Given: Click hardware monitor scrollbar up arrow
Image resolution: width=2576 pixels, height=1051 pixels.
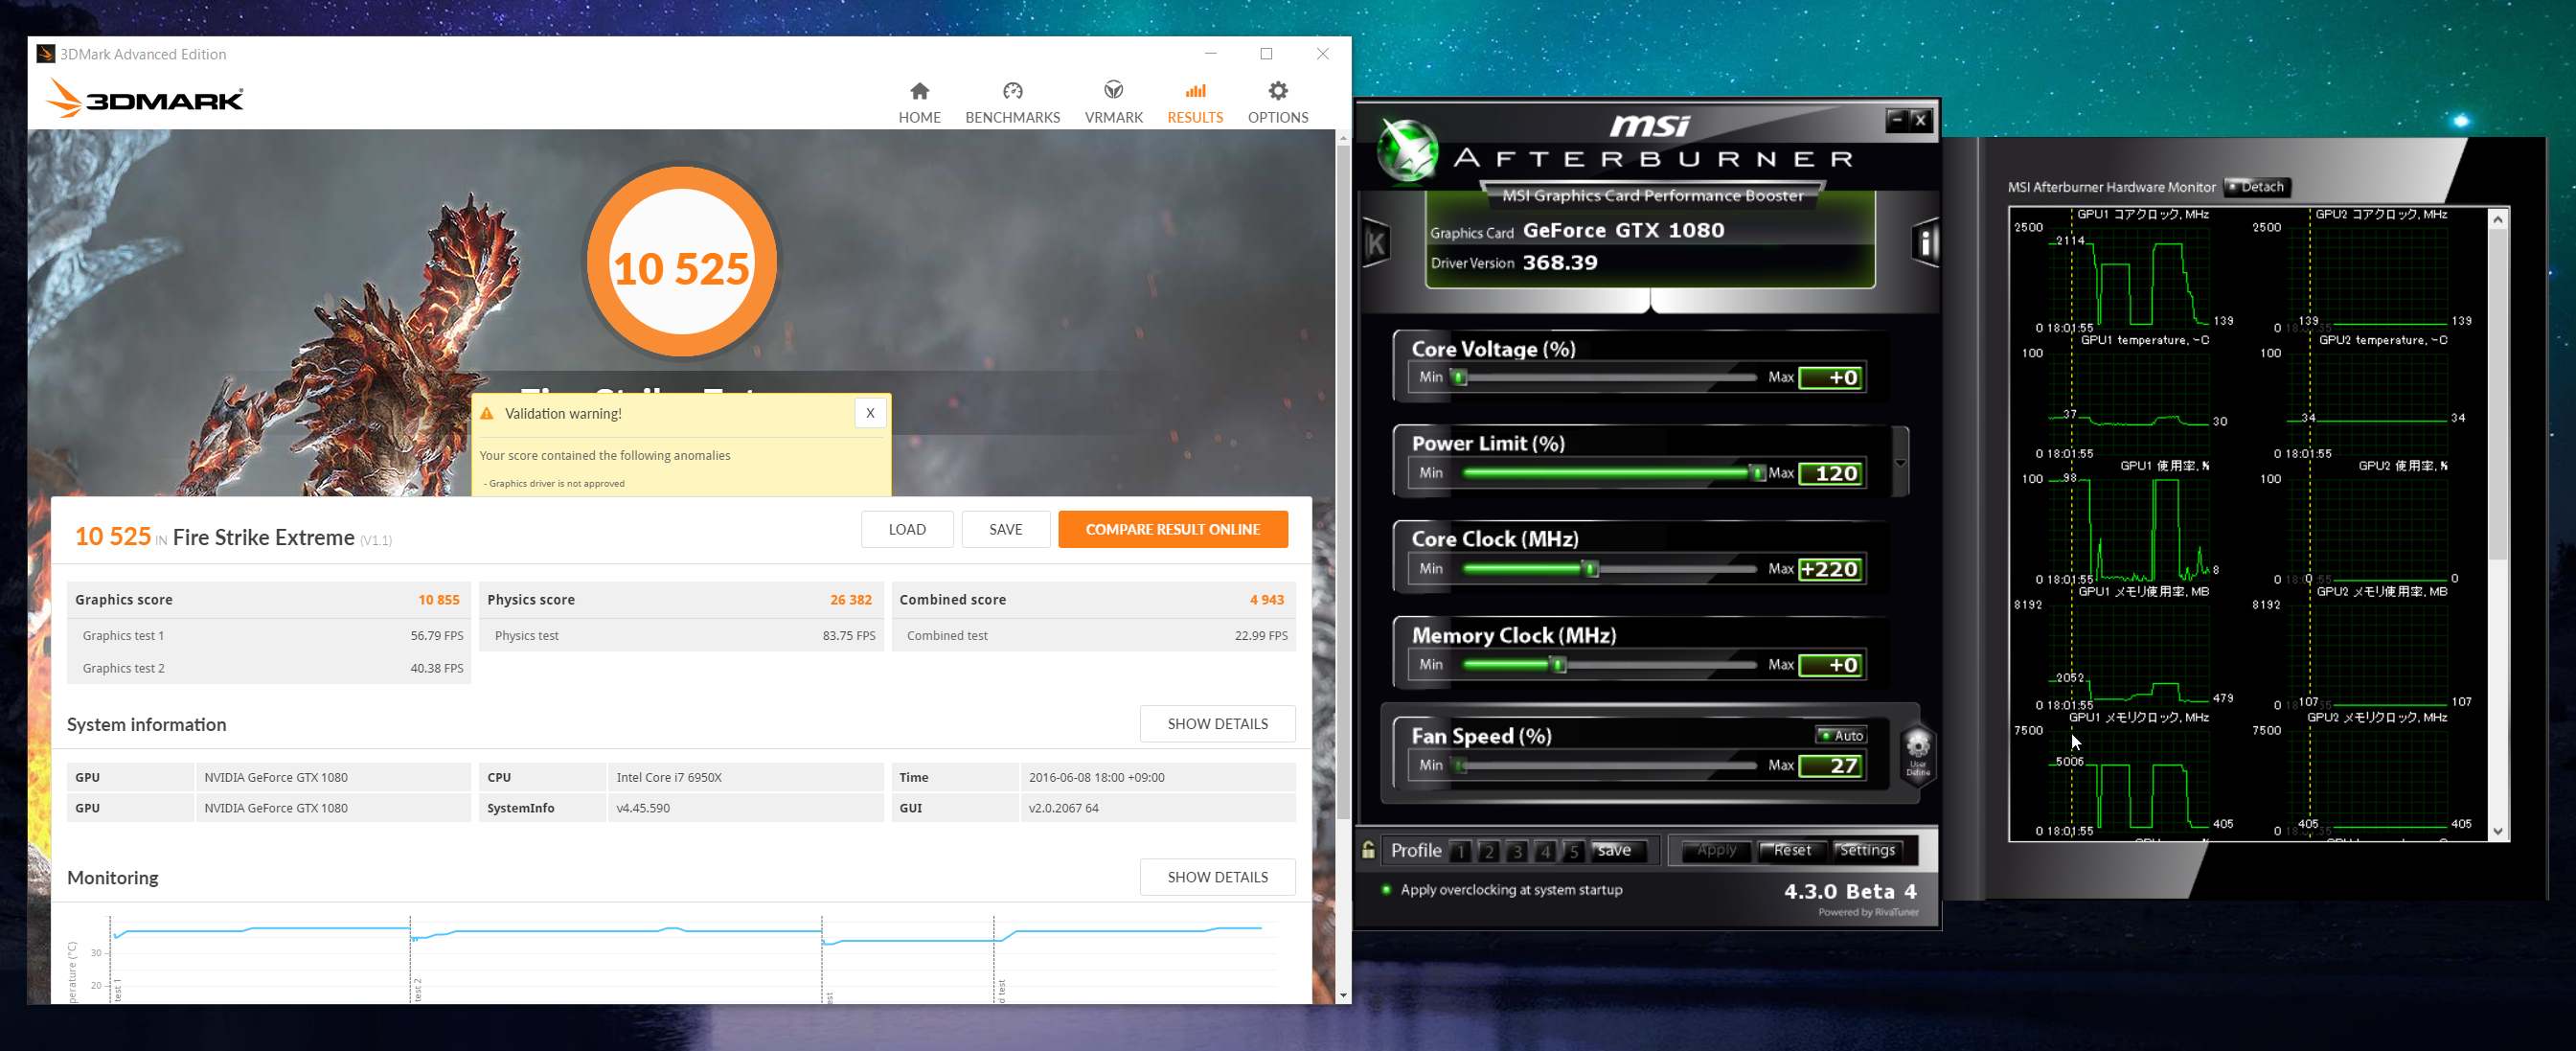Looking at the screenshot, I should pos(2497,220).
